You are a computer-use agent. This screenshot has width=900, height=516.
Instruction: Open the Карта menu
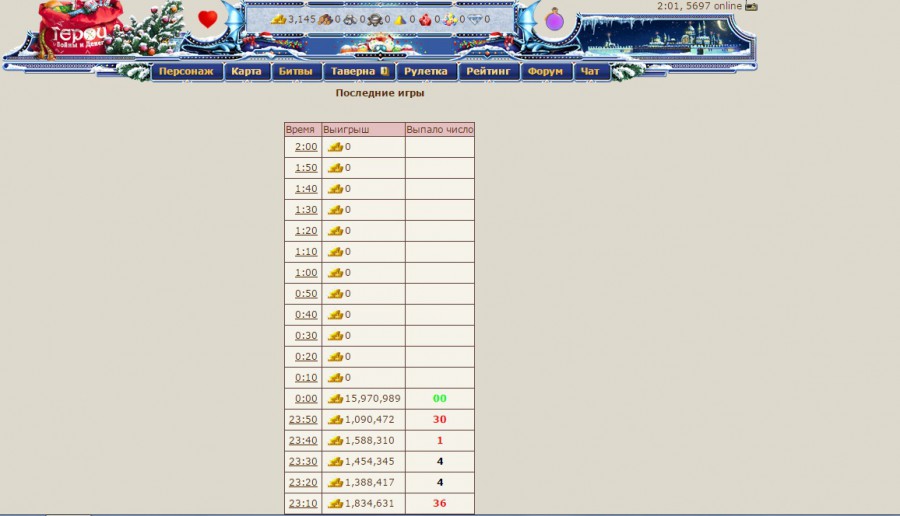click(246, 72)
